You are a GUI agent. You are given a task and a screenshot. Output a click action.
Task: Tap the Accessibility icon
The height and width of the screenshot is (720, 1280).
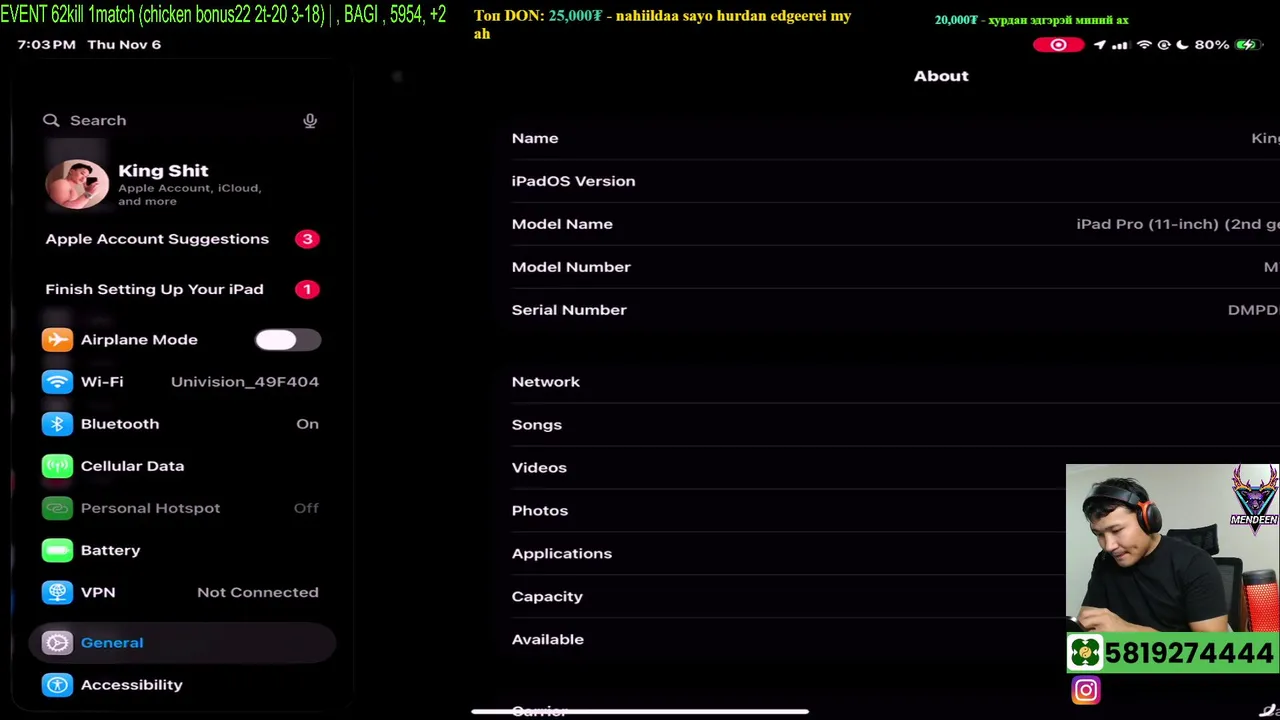coord(57,685)
